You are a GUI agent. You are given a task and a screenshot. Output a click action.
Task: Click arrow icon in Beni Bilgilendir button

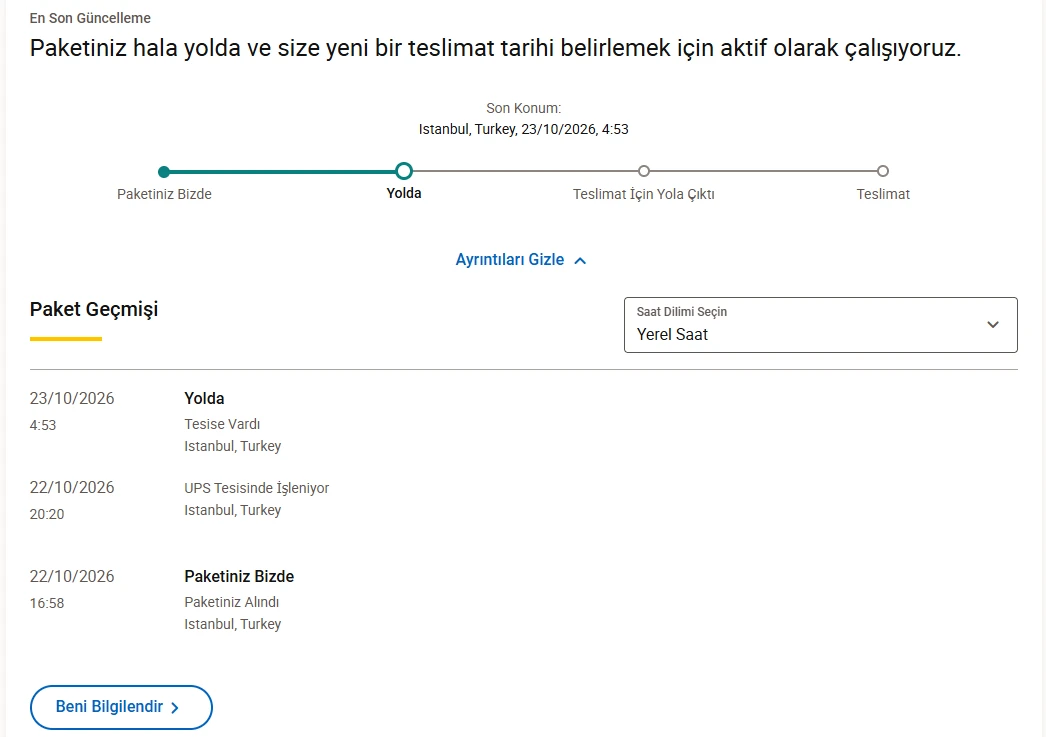[175, 708]
